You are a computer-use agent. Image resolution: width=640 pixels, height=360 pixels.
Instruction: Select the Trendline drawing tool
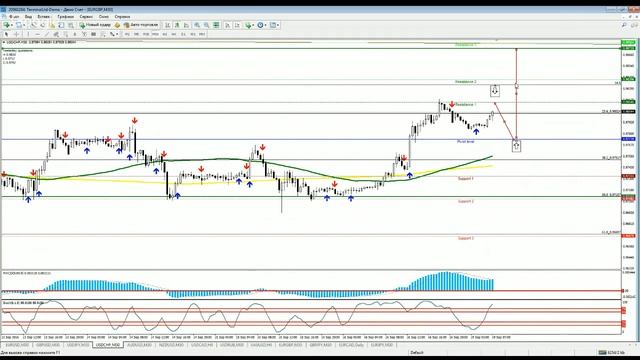click(47, 34)
